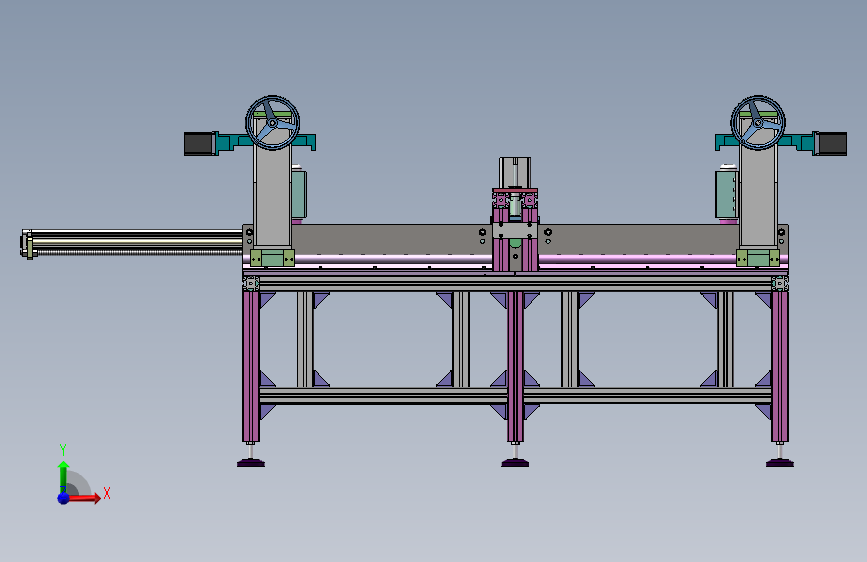This screenshot has width=867, height=562.
Task: Select the left purple frame leg
Action: tap(250, 366)
